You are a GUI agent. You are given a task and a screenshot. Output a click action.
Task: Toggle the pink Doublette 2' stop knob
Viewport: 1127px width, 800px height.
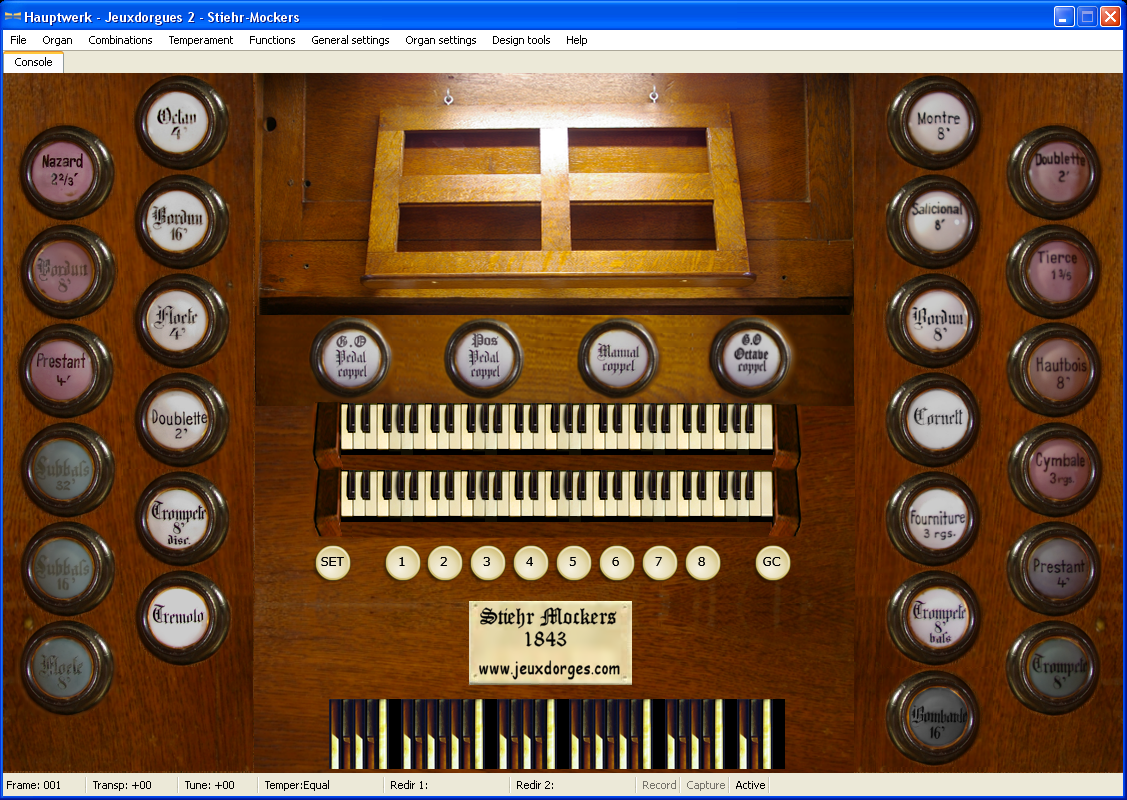pos(1054,172)
